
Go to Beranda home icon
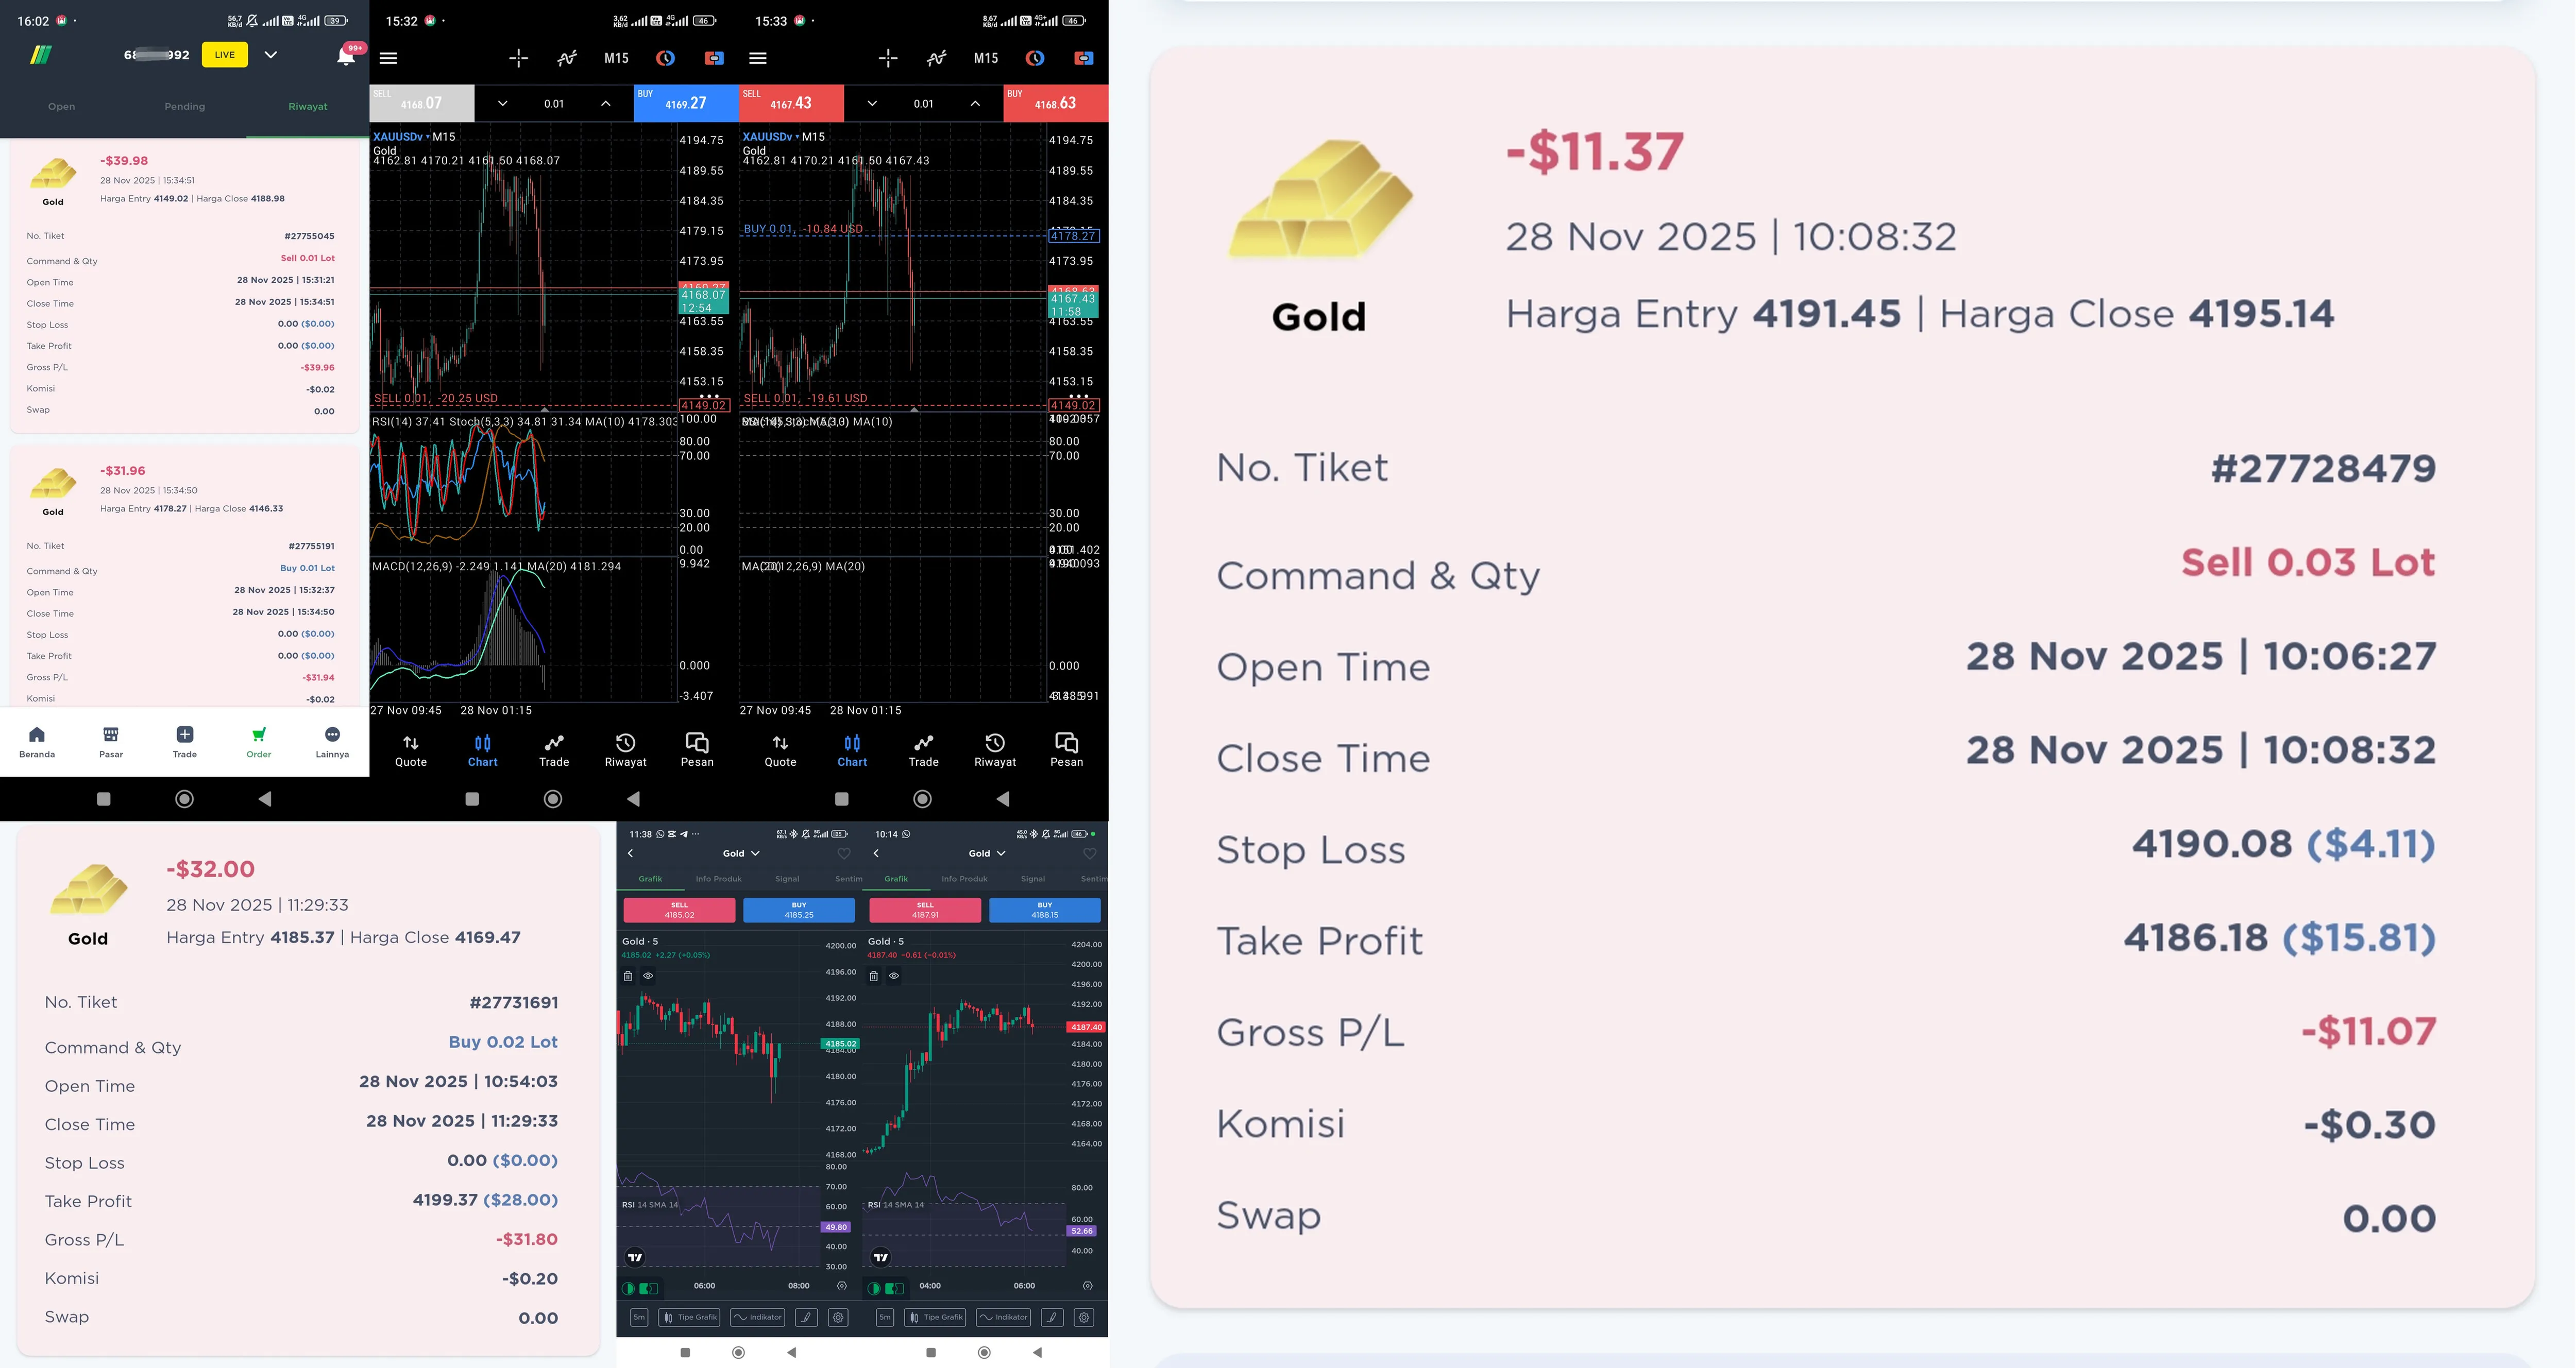click(37, 742)
